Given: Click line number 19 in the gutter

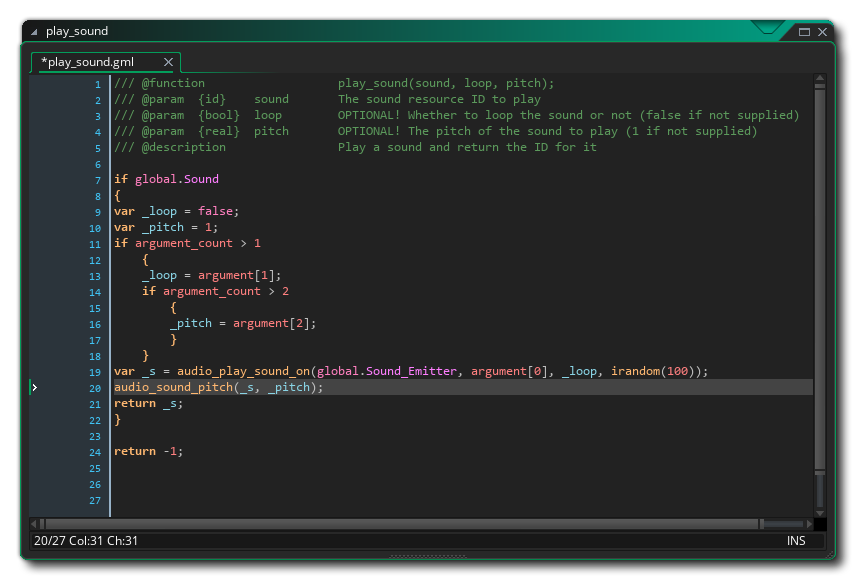Looking at the screenshot, I should click(95, 372).
